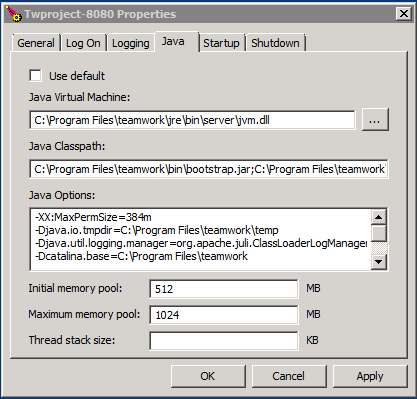Go to the Startup tab
The image size is (417, 399).
click(221, 43)
